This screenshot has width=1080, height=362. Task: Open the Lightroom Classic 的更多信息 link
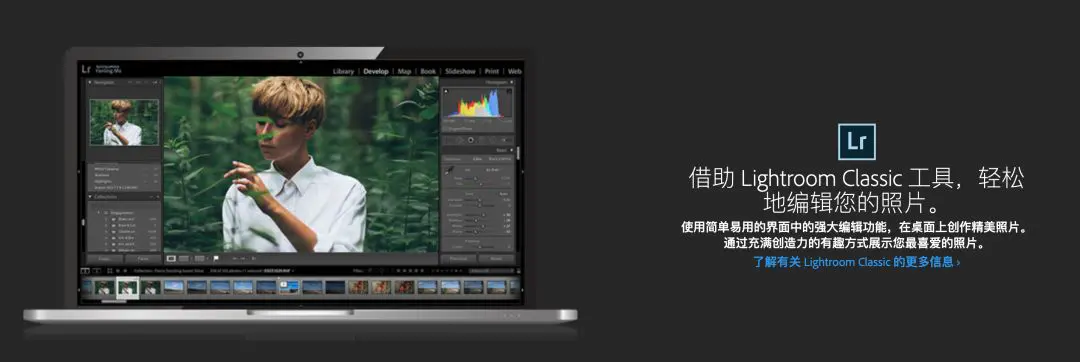(x=856, y=262)
